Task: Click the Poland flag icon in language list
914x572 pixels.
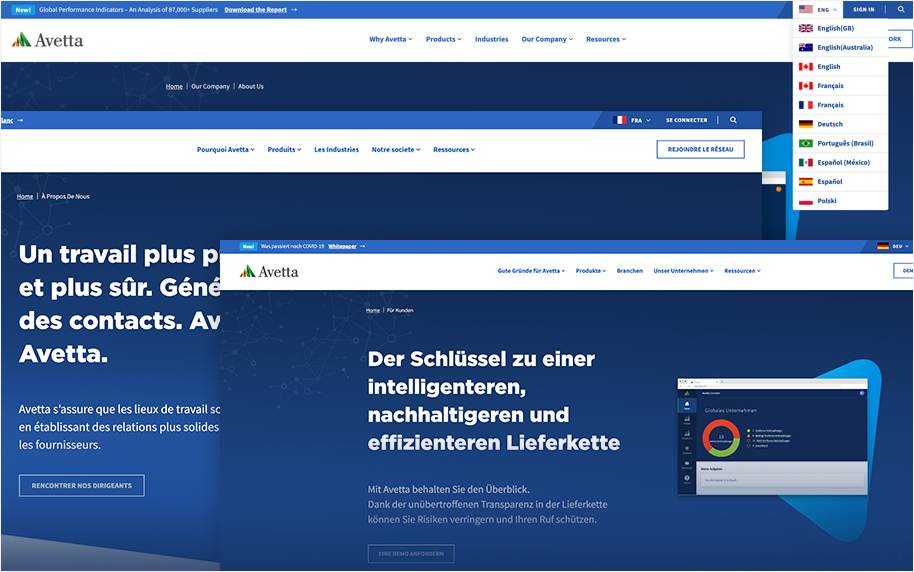Action: (x=806, y=201)
